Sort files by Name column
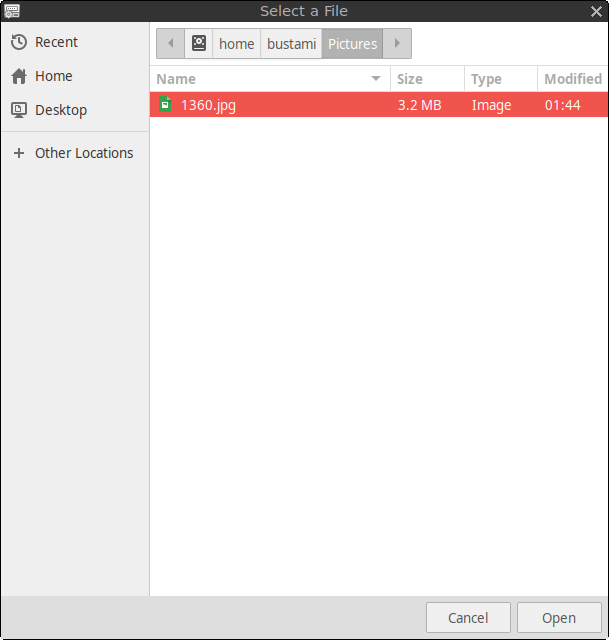Viewport: 609px width, 640px height. 270,79
